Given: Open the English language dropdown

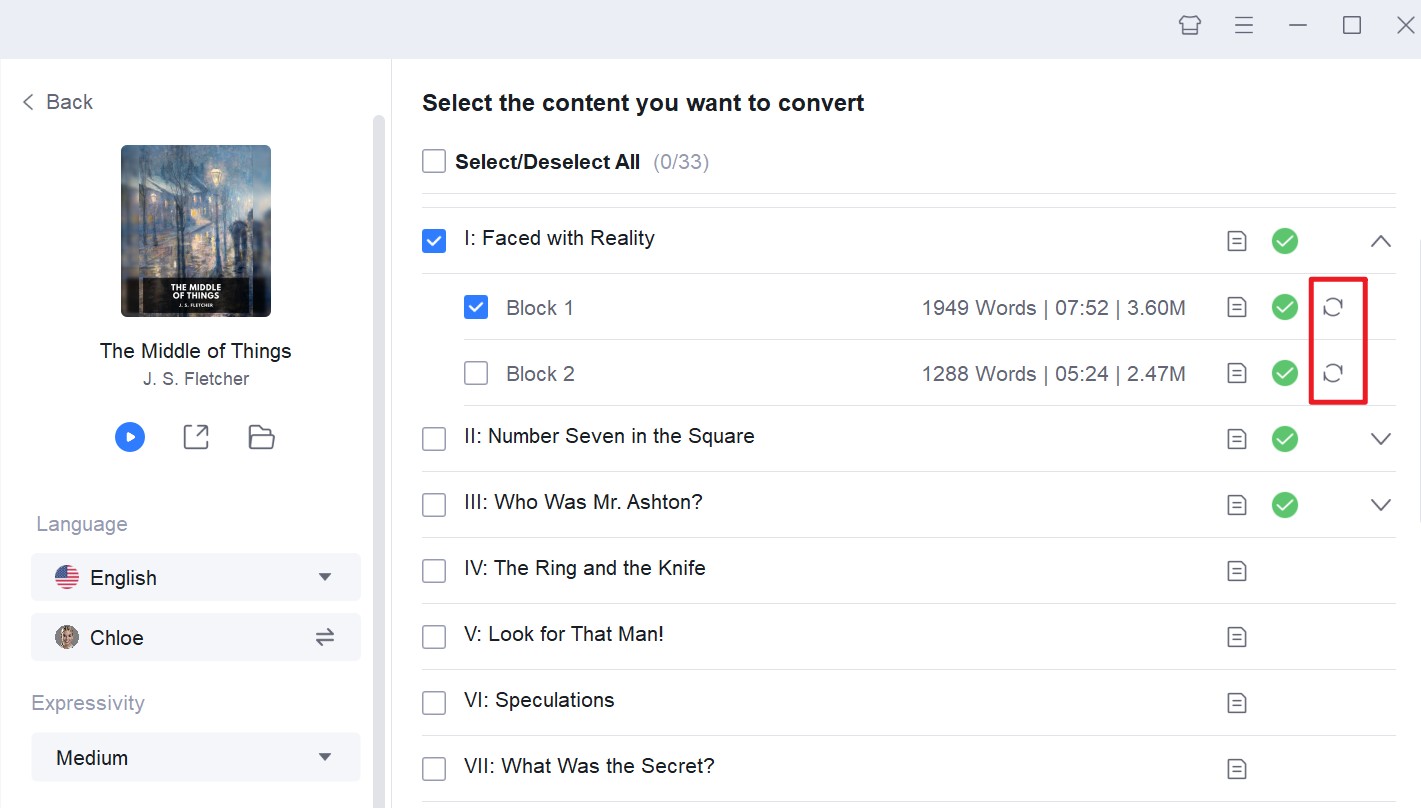Looking at the screenshot, I should tap(196, 577).
